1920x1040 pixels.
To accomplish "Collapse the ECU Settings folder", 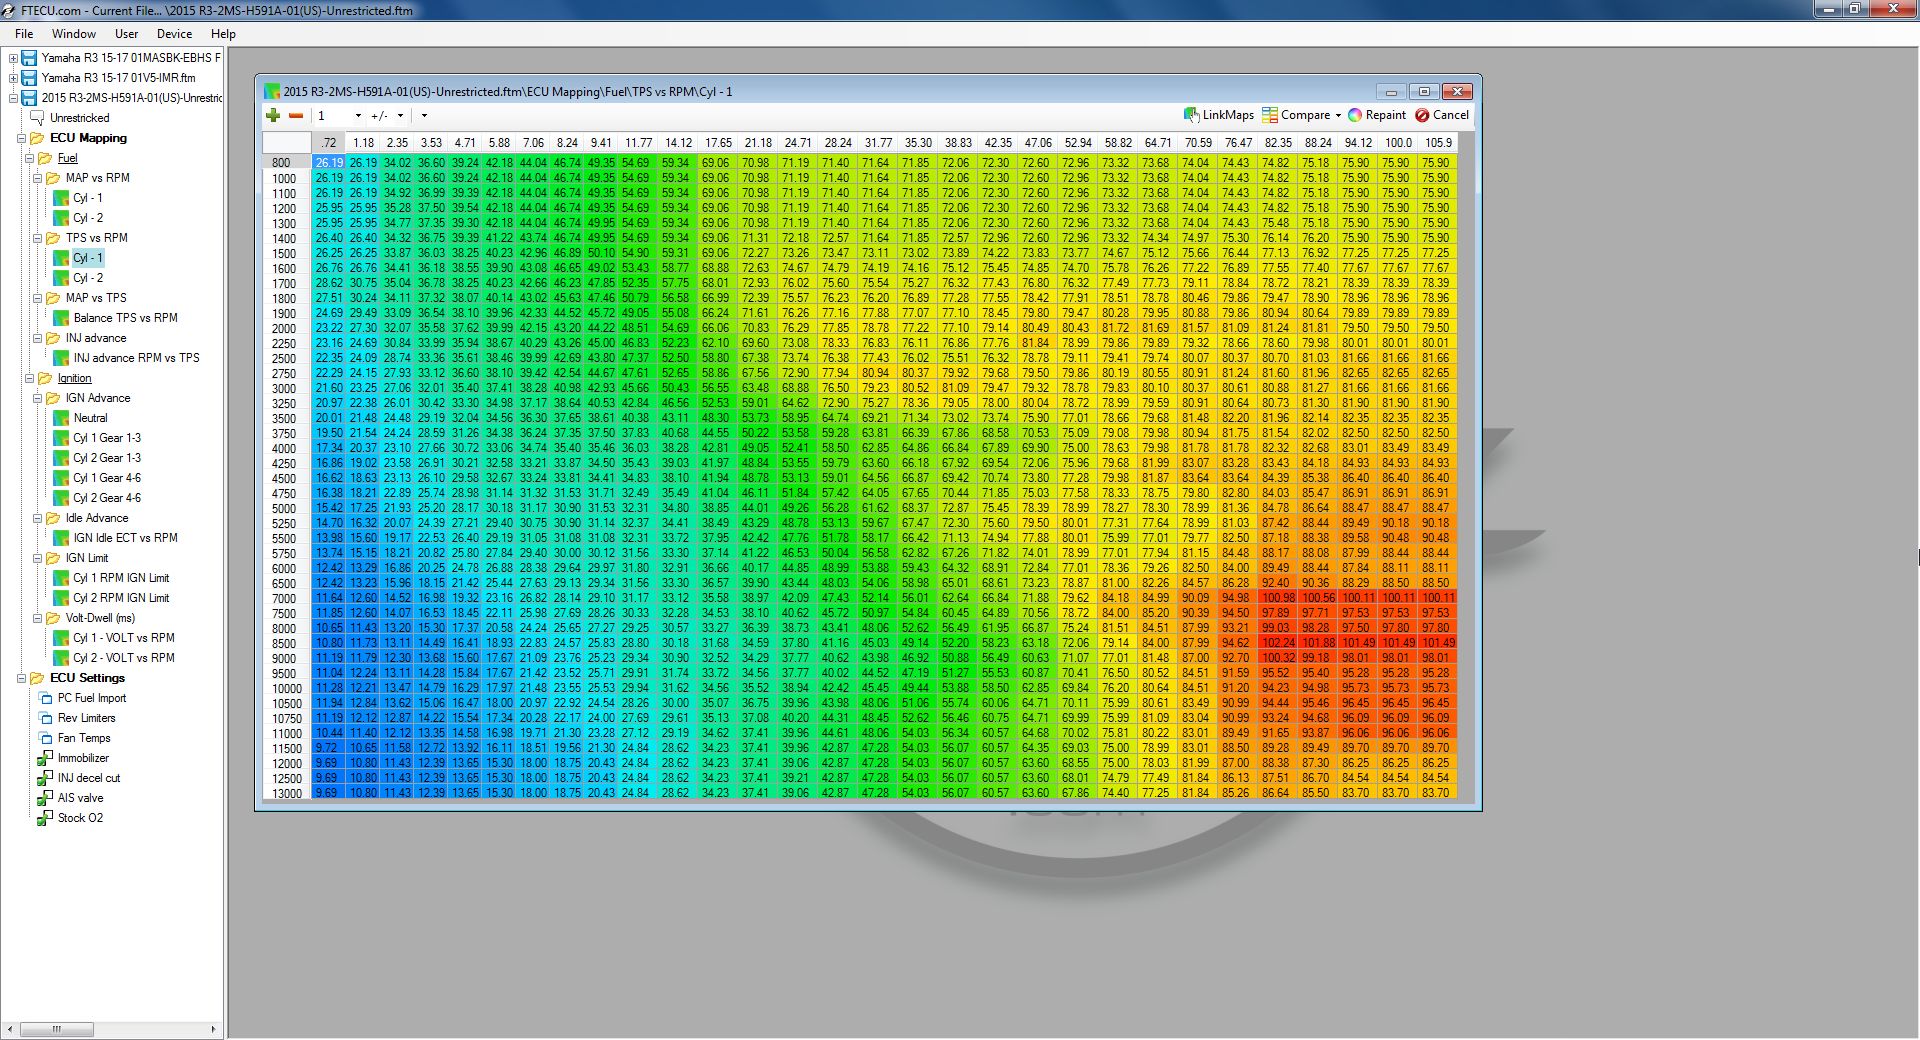I will (x=21, y=678).
